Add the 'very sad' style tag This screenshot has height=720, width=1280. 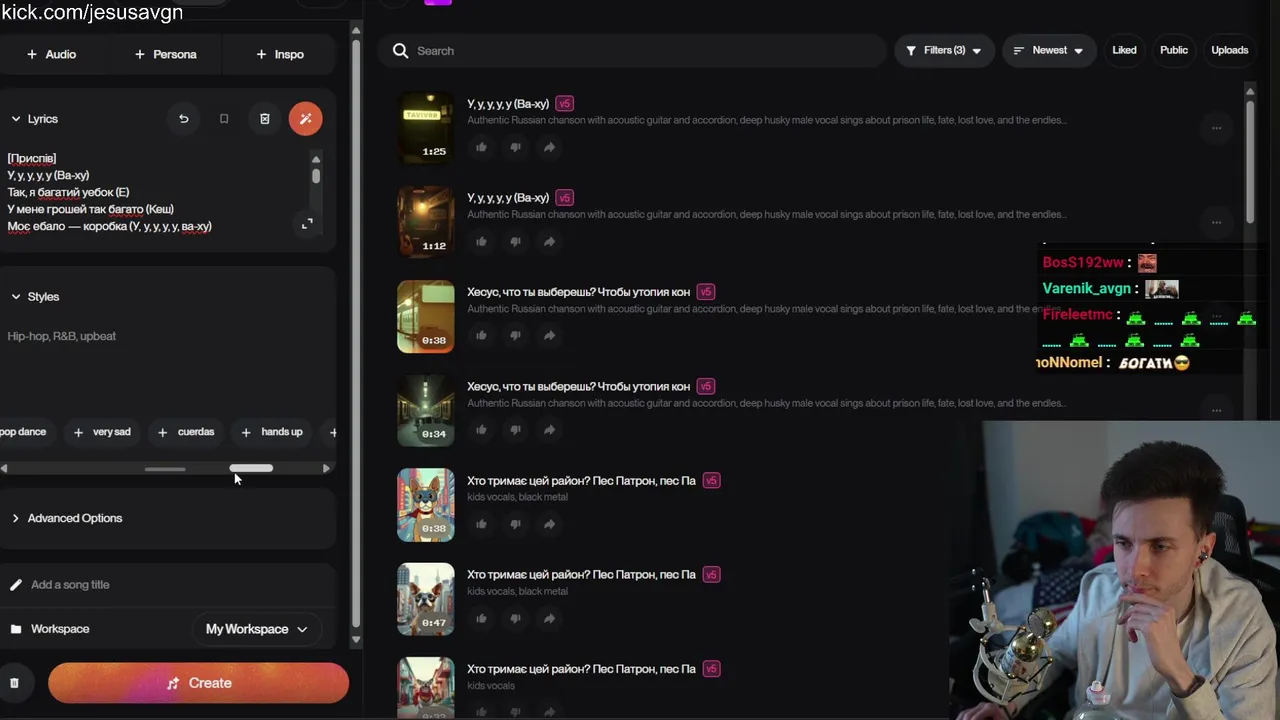pyautogui.click(x=102, y=432)
